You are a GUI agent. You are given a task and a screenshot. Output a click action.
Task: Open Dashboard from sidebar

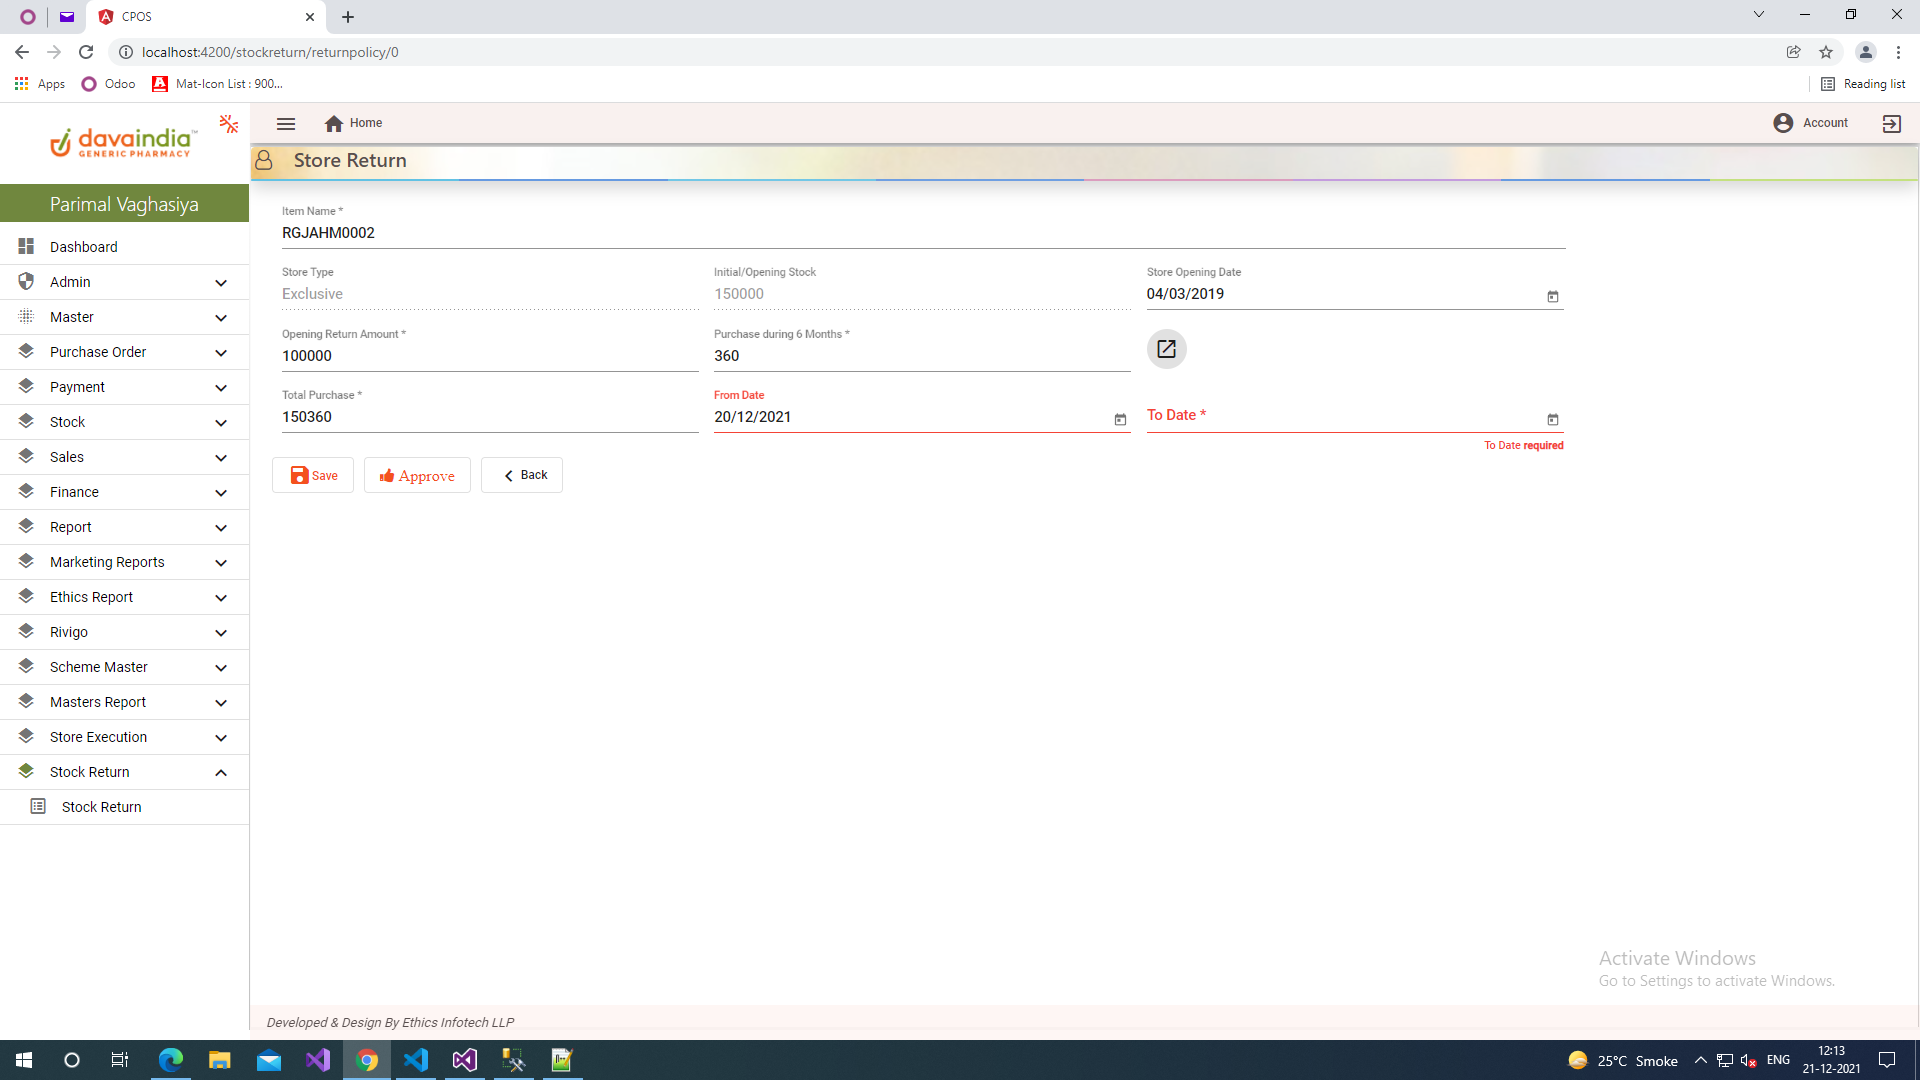pyautogui.click(x=84, y=247)
